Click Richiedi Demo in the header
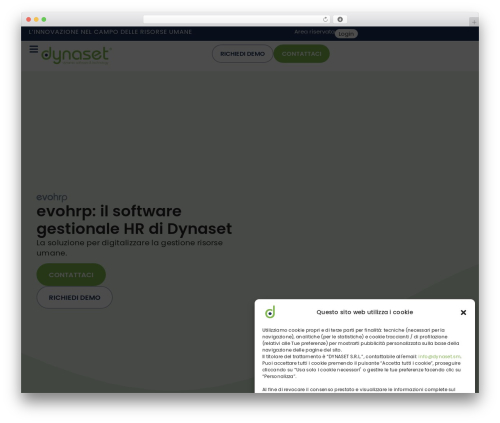 point(242,54)
